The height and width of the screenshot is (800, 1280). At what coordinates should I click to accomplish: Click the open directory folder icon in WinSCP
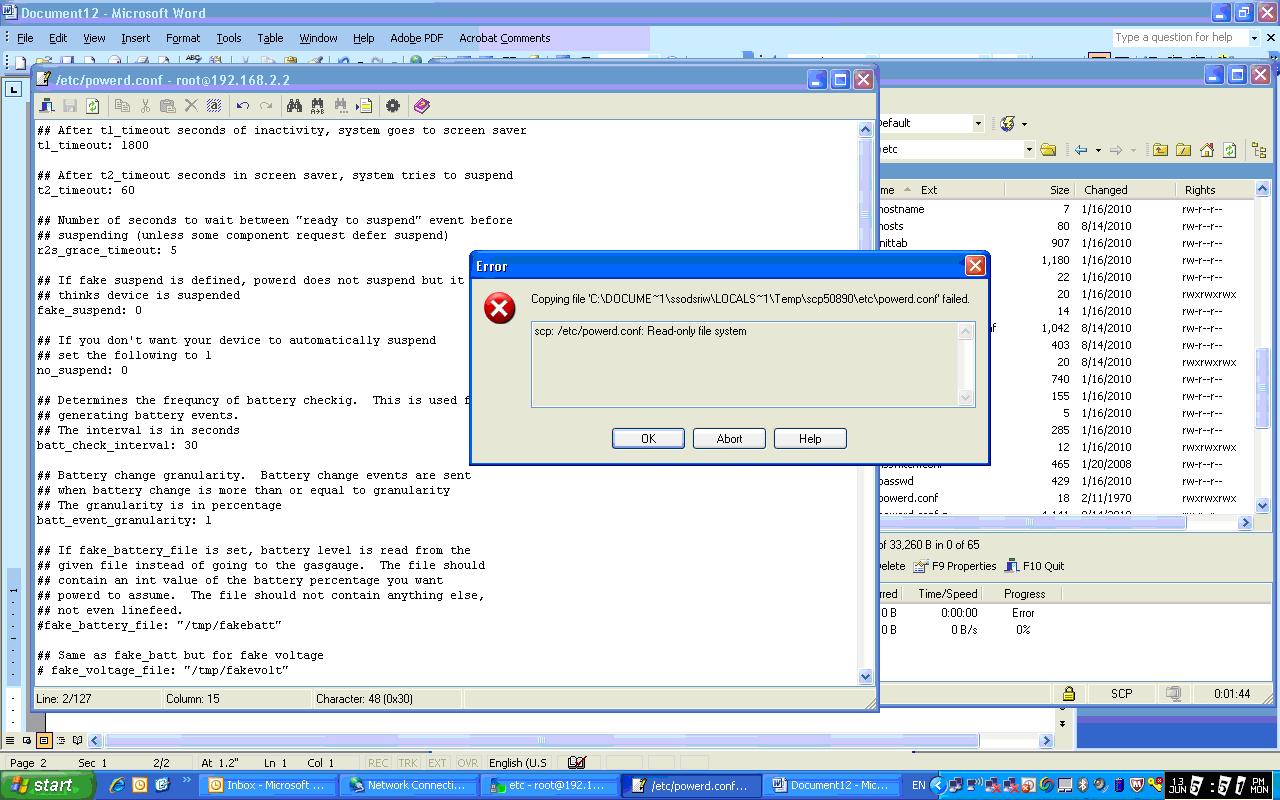click(x=1048, y=150)
